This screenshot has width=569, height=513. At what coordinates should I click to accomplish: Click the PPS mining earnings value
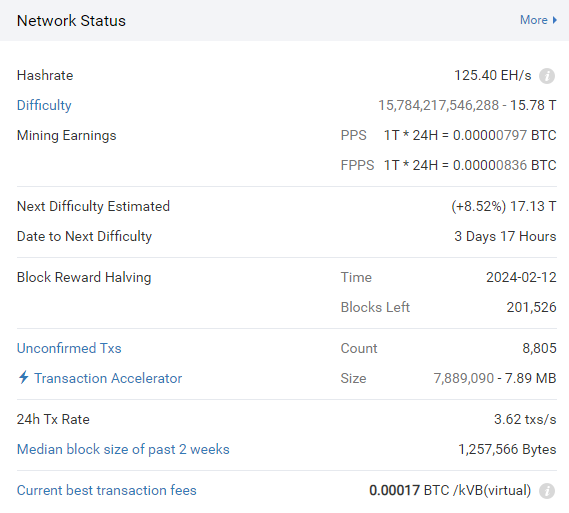pyautogui.click(x=470, y=135)
